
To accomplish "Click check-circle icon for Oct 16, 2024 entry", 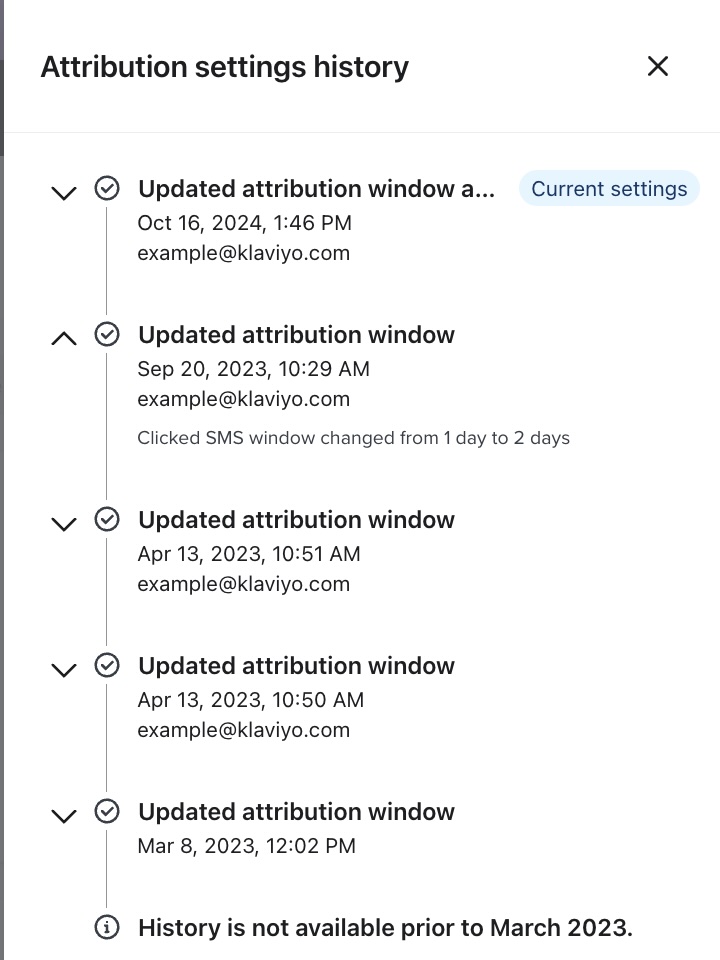I will [107, 188].
